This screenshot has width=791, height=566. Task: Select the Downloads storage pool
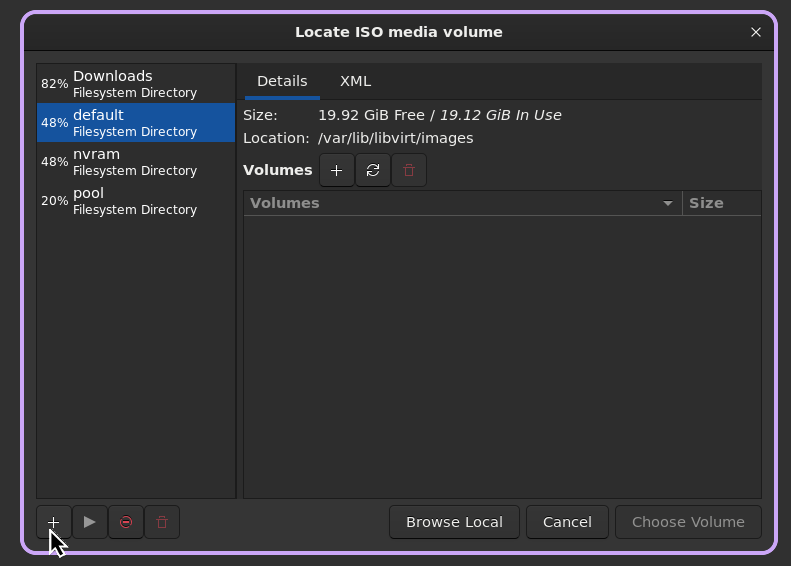(x=136, y=84)
